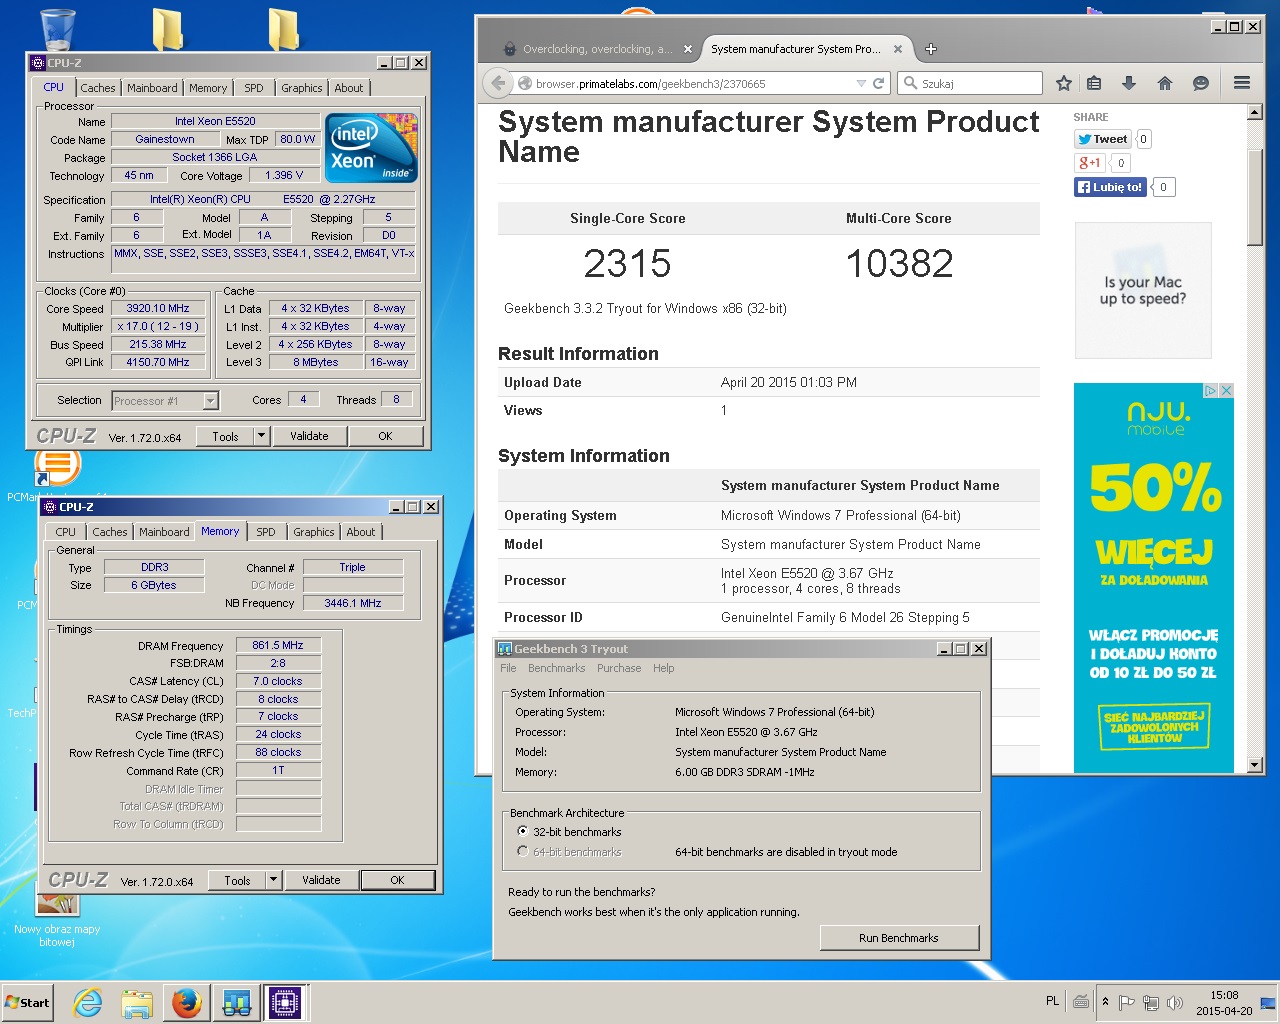This screenshot has height=1024, width=1280.
Task: Open the Firefox hamburger menu
Action: 1242,83
